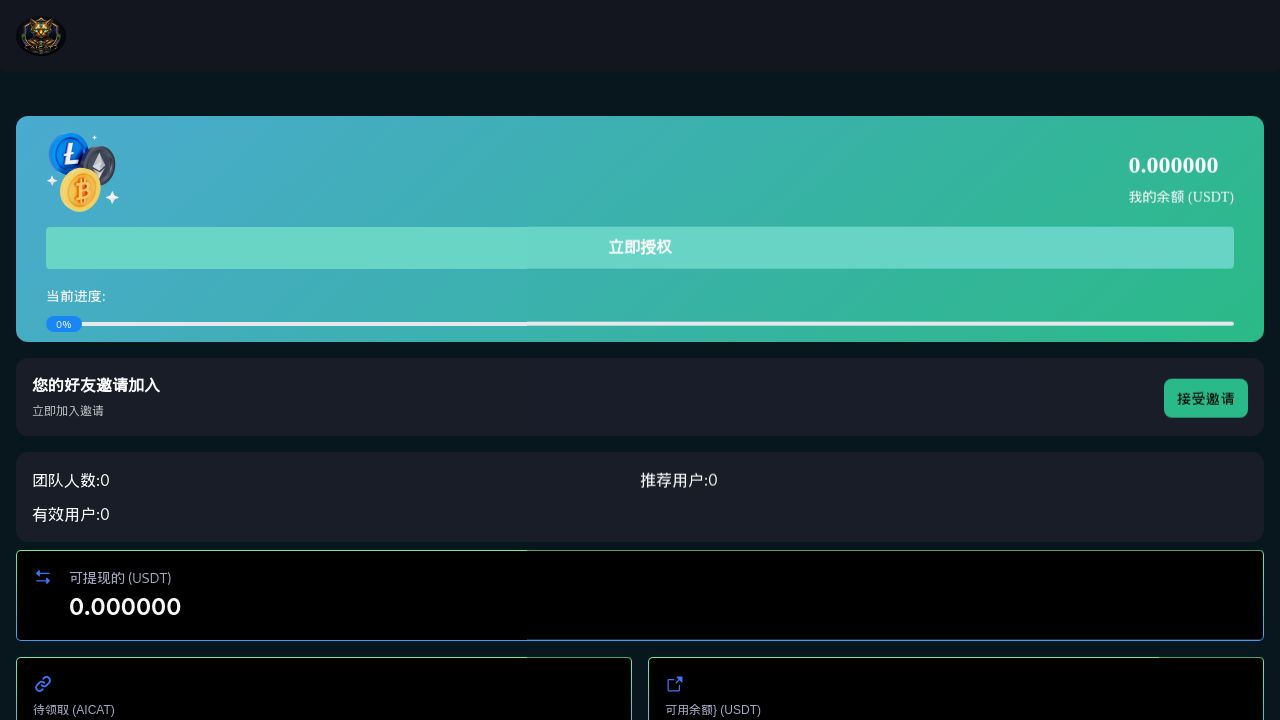Click the 当前进度 progress bar track
Image resolution: width=1280 pixels, height=720 pixels.
[x=640, y=324]
